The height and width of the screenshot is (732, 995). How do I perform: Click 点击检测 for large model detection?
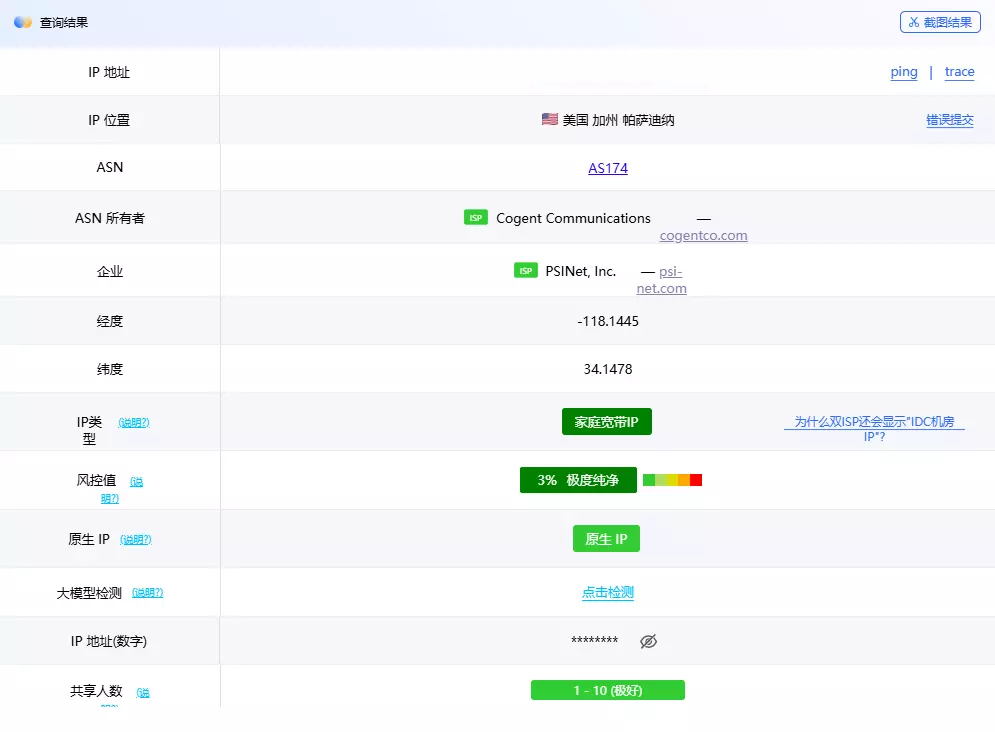point(608,592)
